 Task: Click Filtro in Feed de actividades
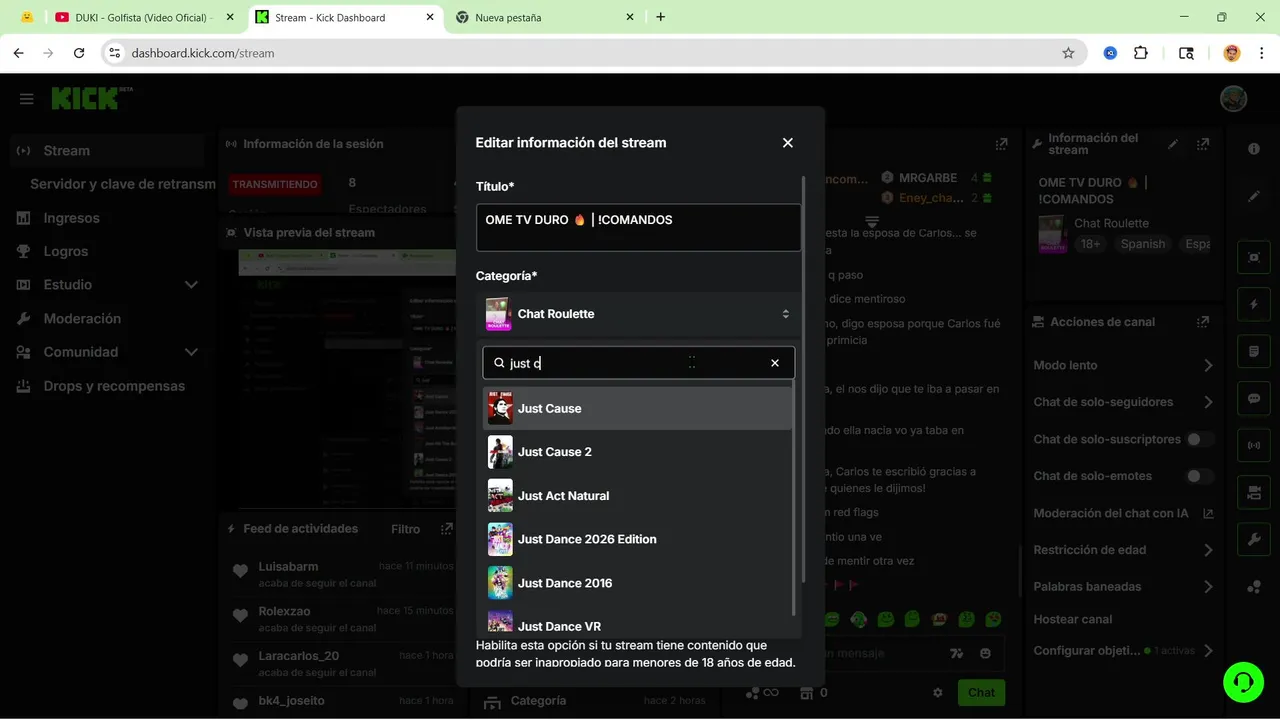[405, 529]
